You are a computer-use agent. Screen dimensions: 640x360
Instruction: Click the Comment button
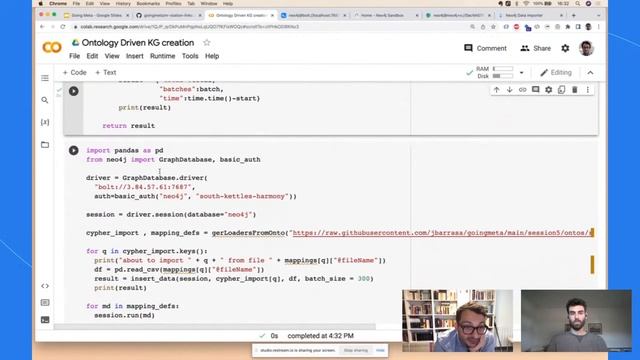(485, 48)
